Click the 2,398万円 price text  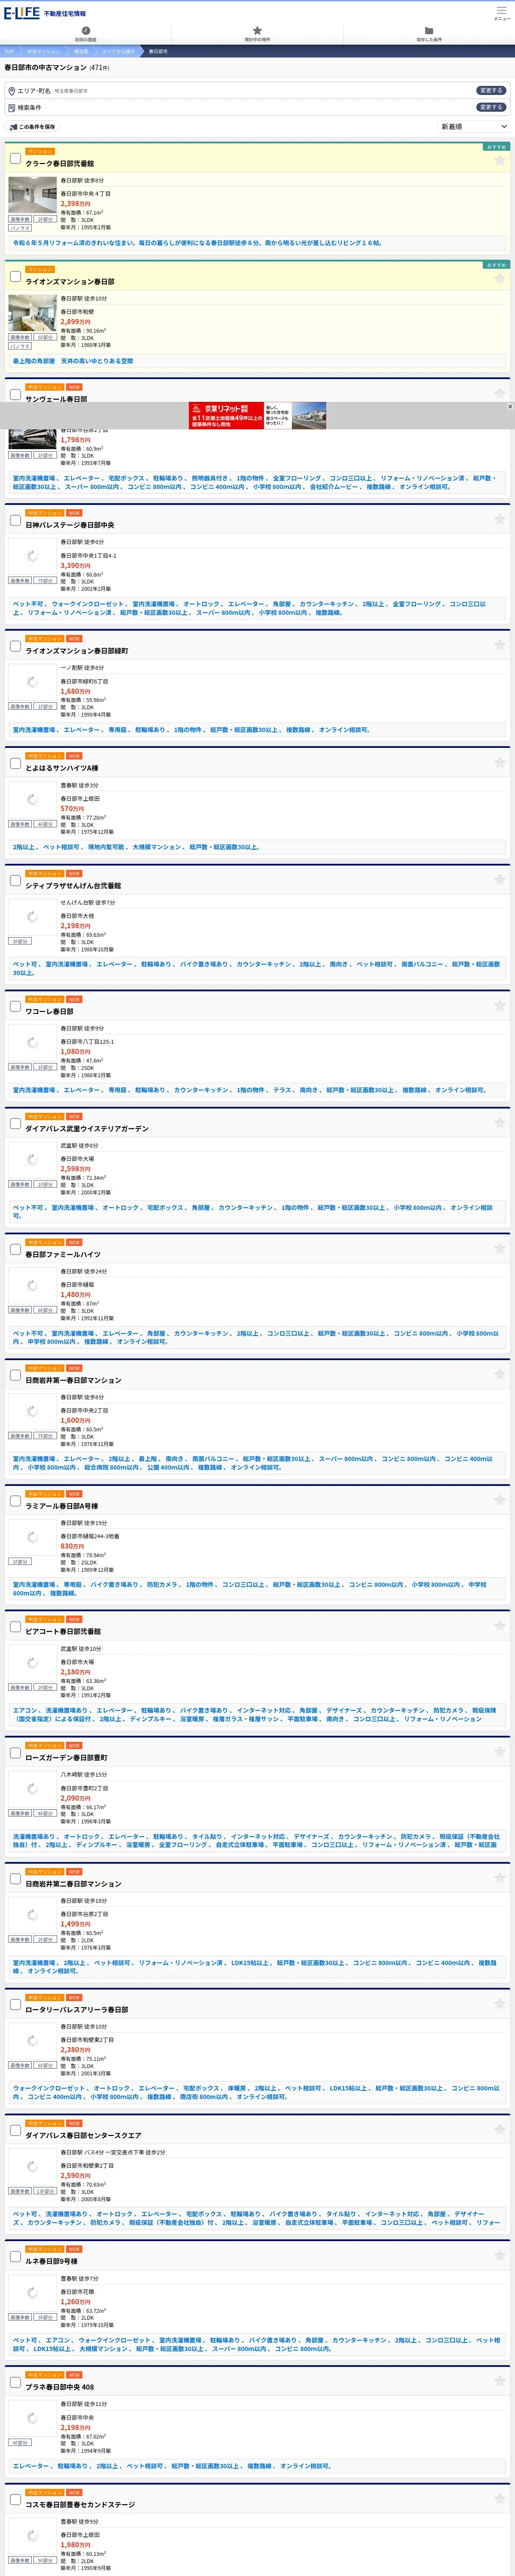click(x=75, y=204)
